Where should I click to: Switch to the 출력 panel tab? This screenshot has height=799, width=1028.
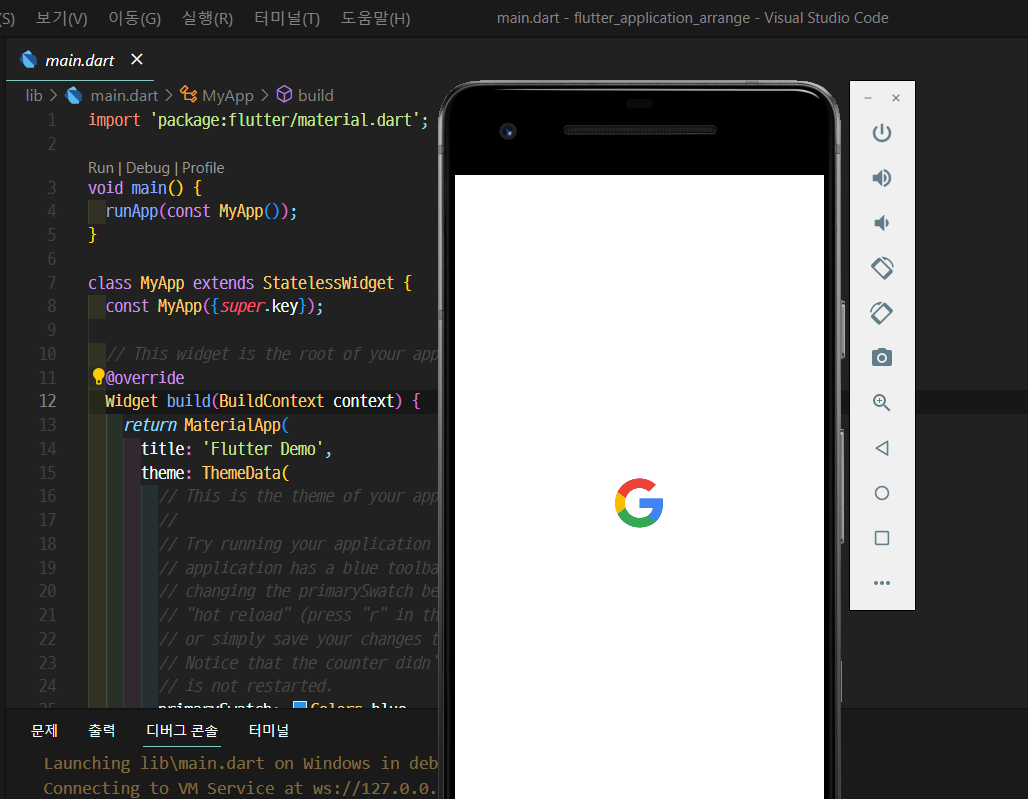coord(102,730)
